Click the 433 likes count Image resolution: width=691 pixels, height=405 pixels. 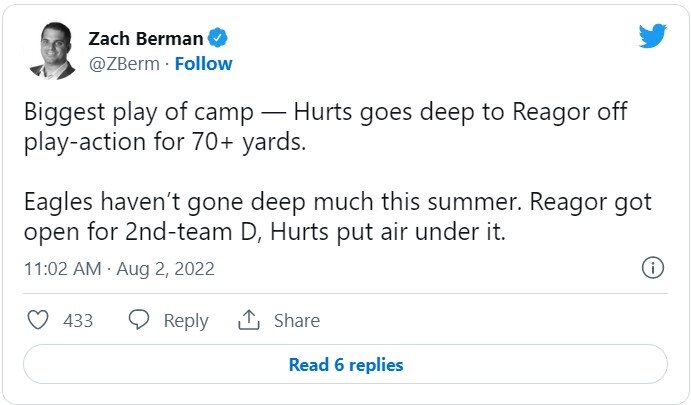click(78, 321)
